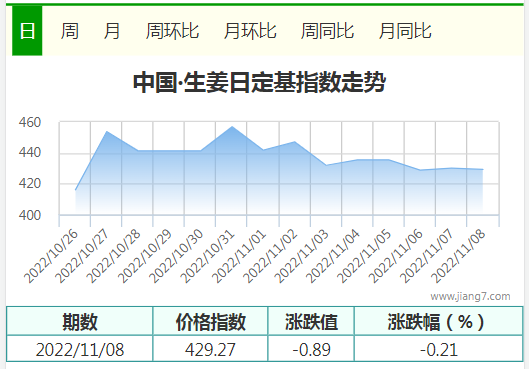Click the 460 y-axis label

(x=30, y=122)
